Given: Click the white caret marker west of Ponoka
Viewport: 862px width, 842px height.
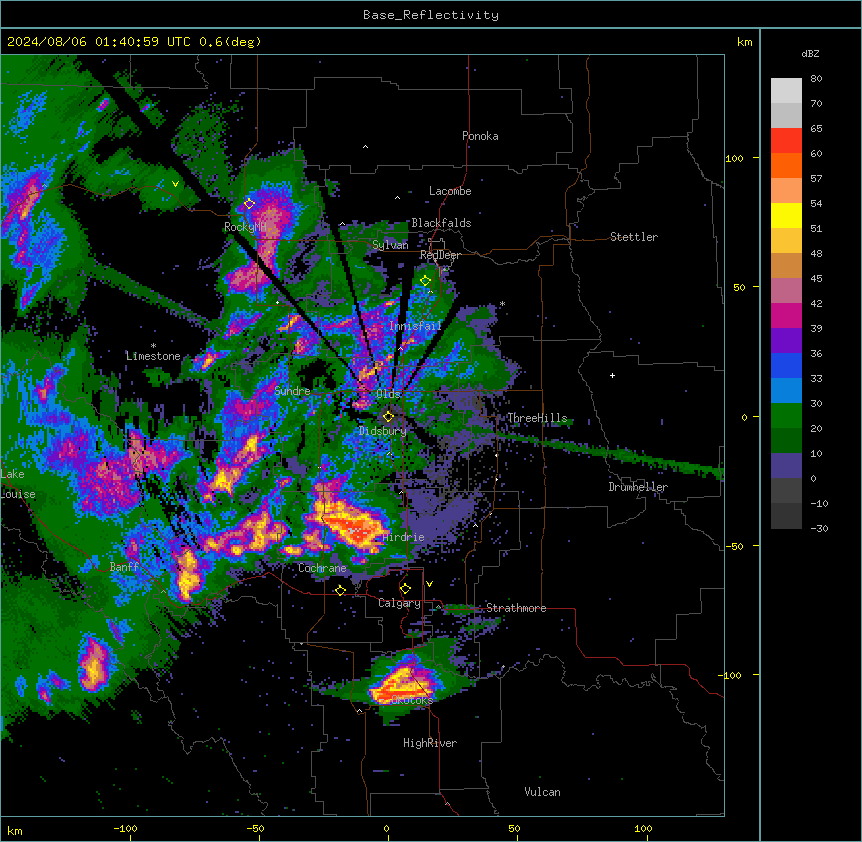Looking at the screenshot, I should (365, 147).
